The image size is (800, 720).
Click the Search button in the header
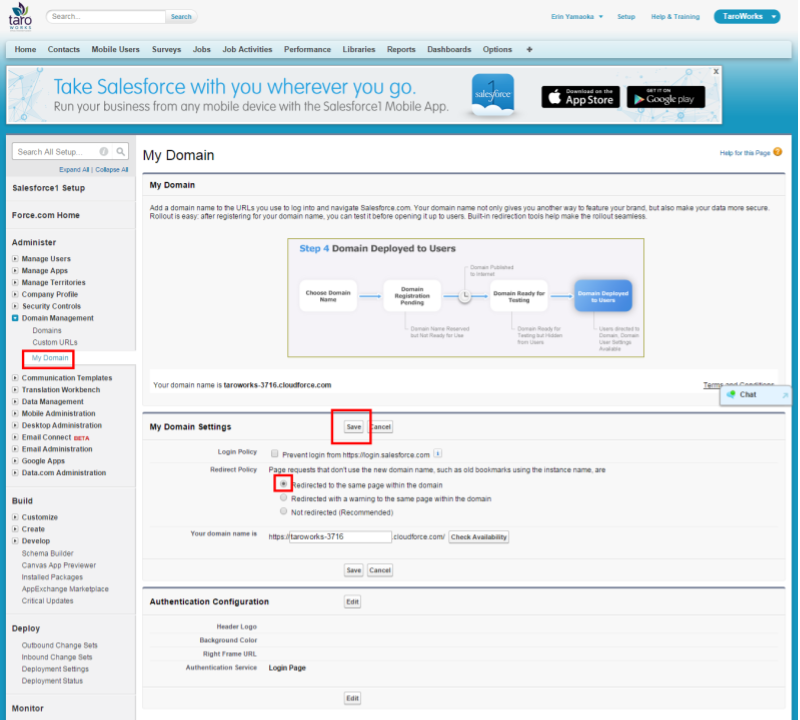point(181,17)
